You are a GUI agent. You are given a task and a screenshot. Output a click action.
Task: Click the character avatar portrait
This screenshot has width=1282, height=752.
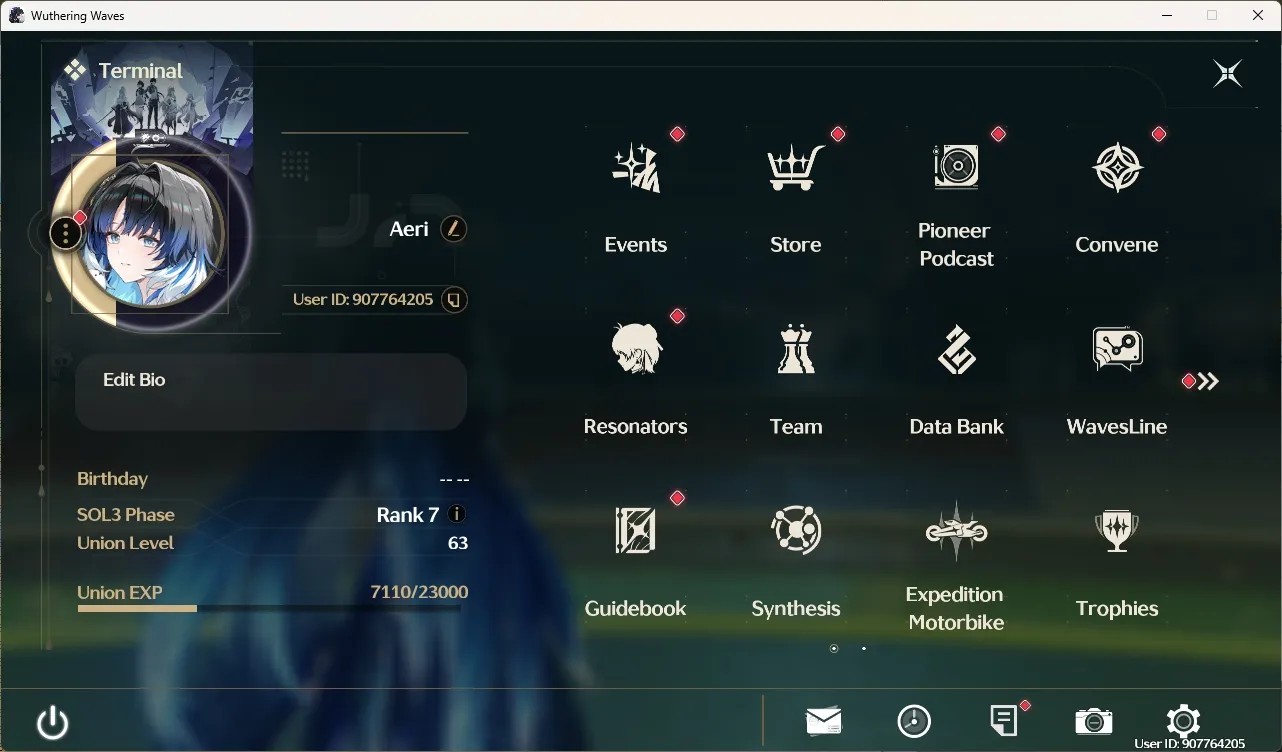[151, 234]
